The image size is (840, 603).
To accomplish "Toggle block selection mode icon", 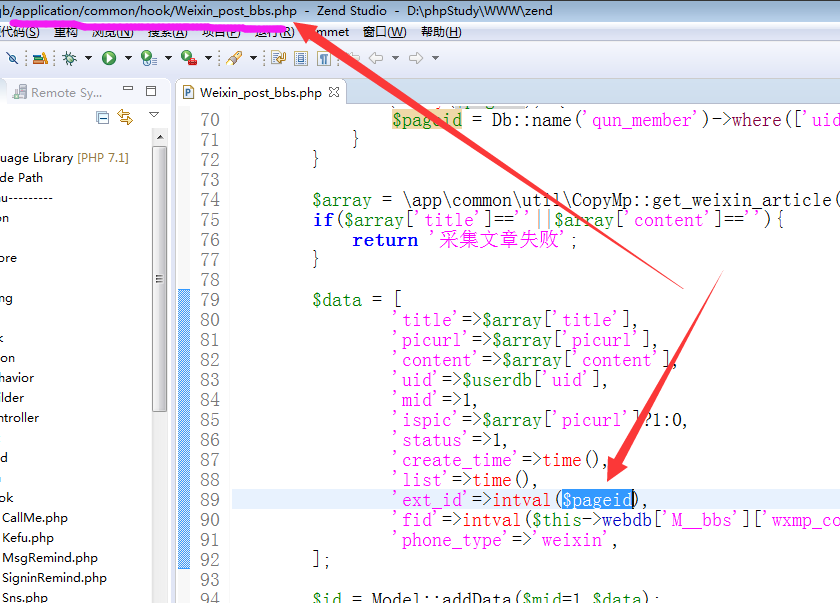I will click(x=301, y=58).
